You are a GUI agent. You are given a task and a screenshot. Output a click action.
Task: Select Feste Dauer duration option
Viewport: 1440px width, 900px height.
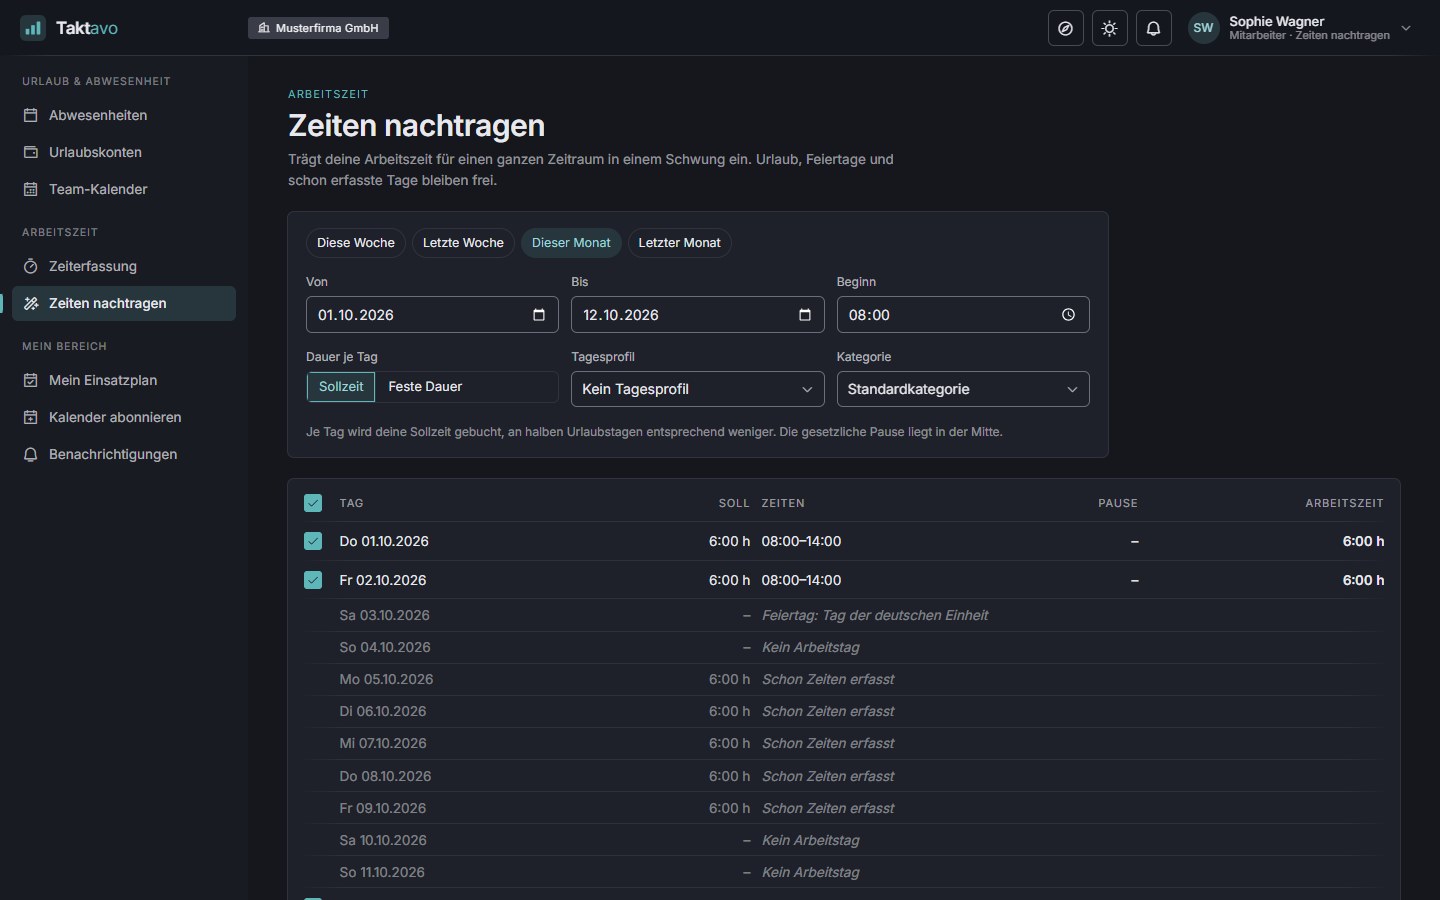pyautogui.click(x=425, y=387)
